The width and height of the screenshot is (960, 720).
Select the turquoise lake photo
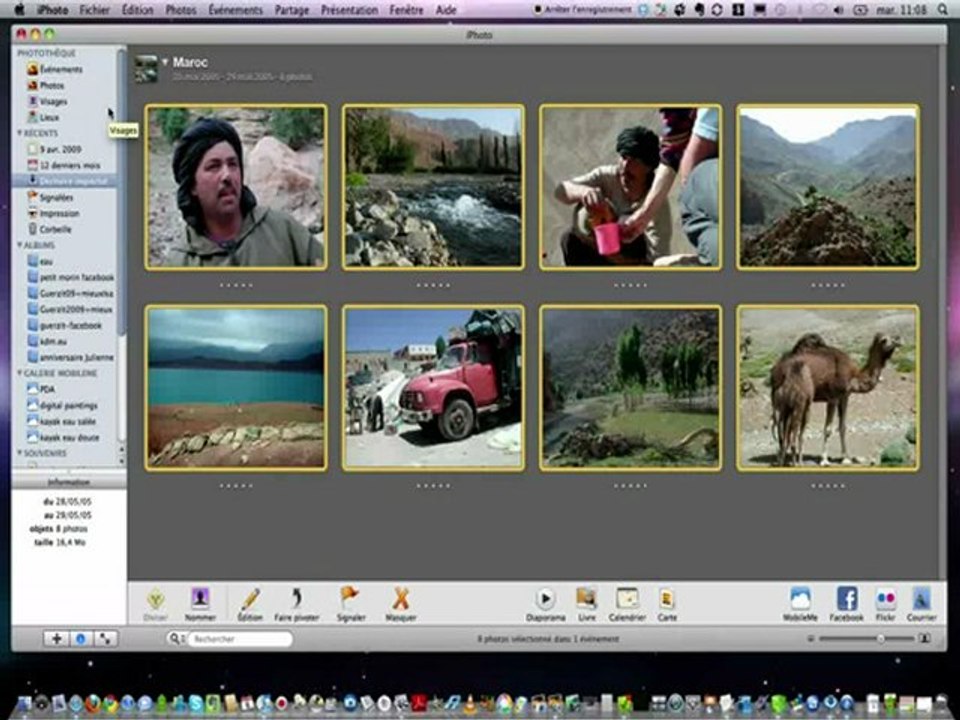tap(236, 388)
